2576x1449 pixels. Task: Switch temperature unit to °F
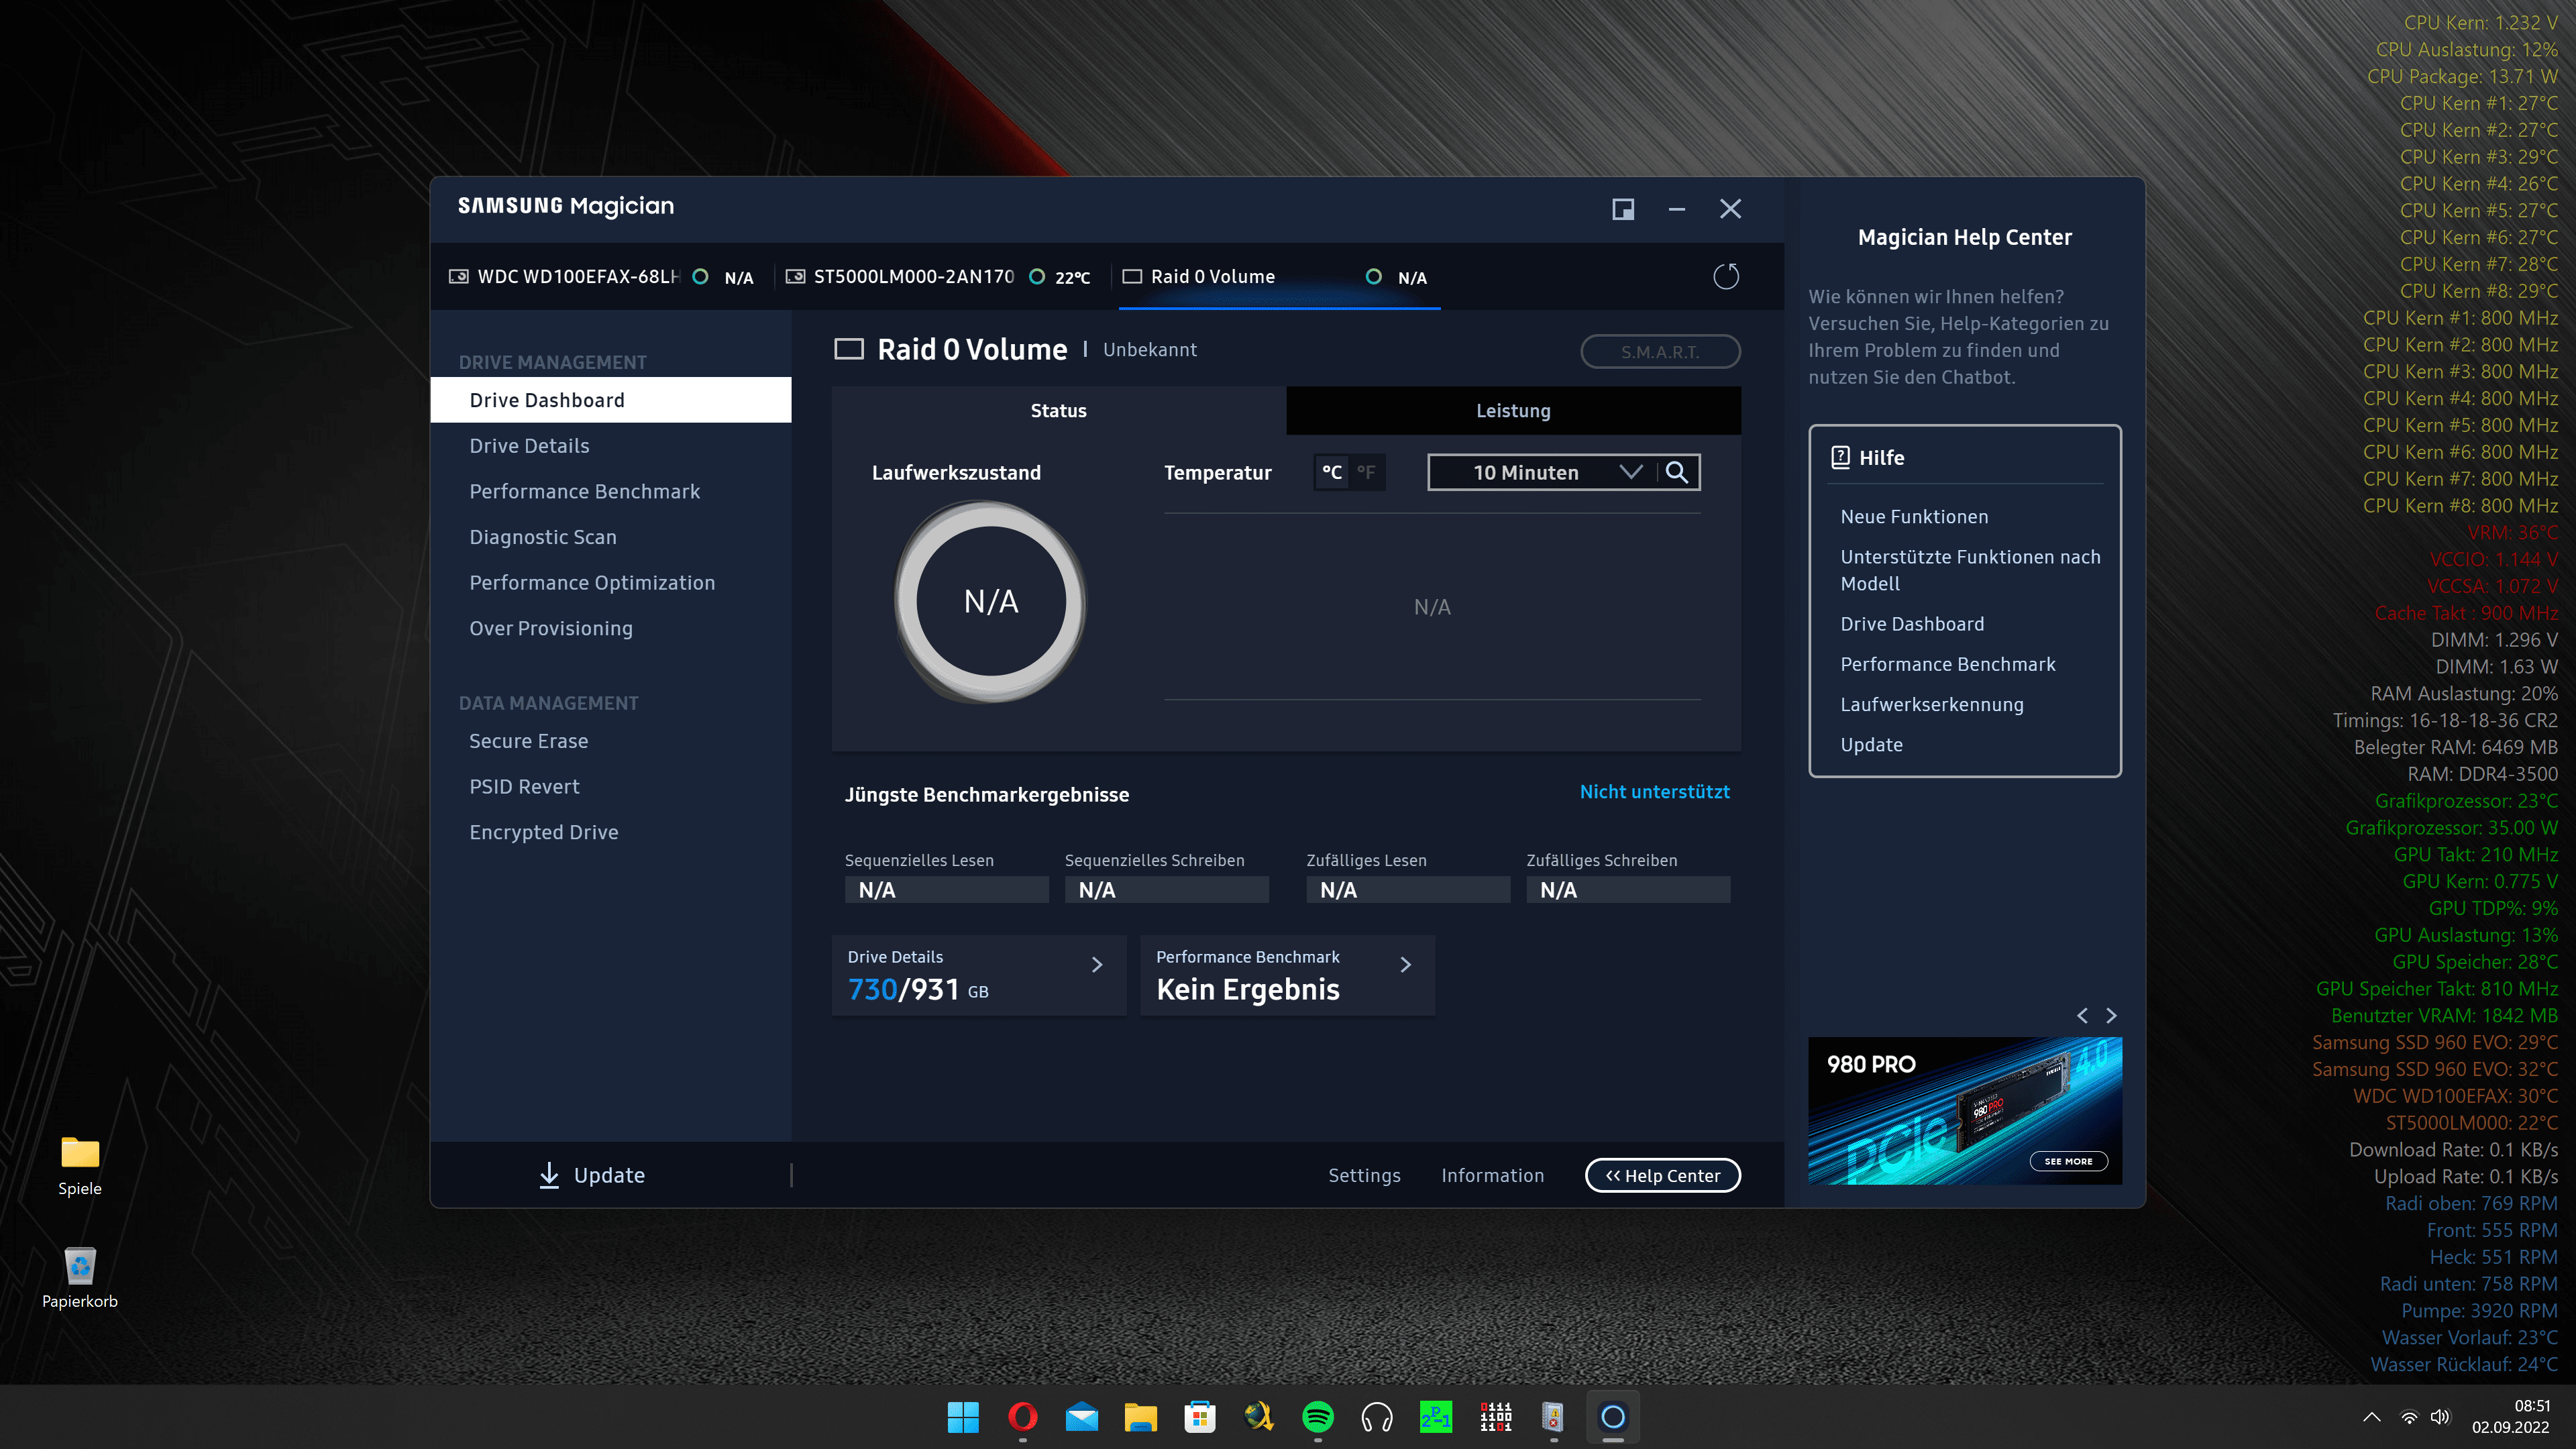1366,472
